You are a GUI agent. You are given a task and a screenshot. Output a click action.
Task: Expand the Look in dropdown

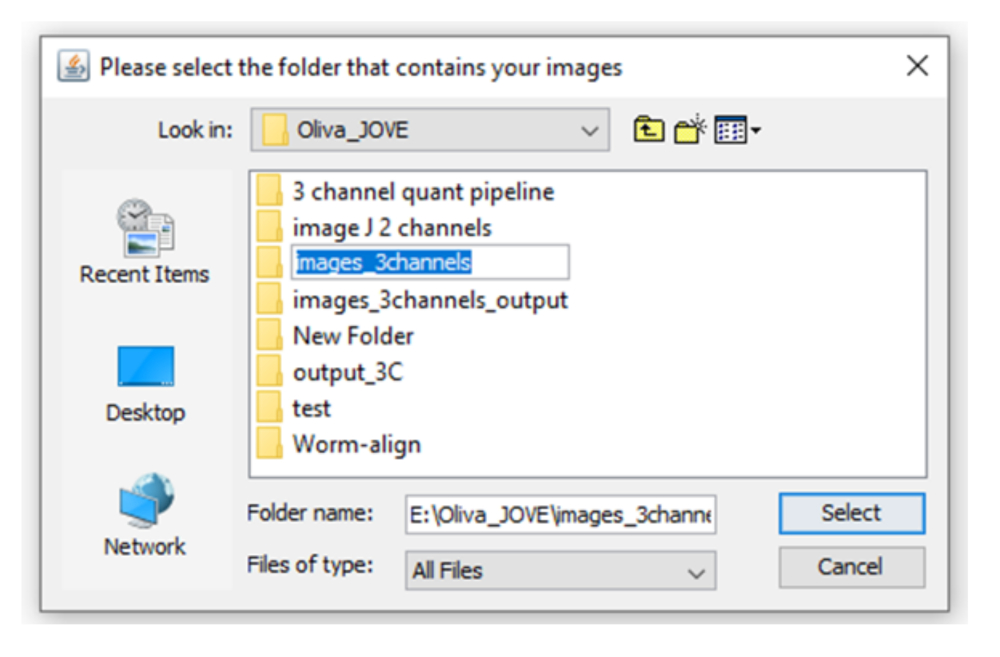[590, 130]
